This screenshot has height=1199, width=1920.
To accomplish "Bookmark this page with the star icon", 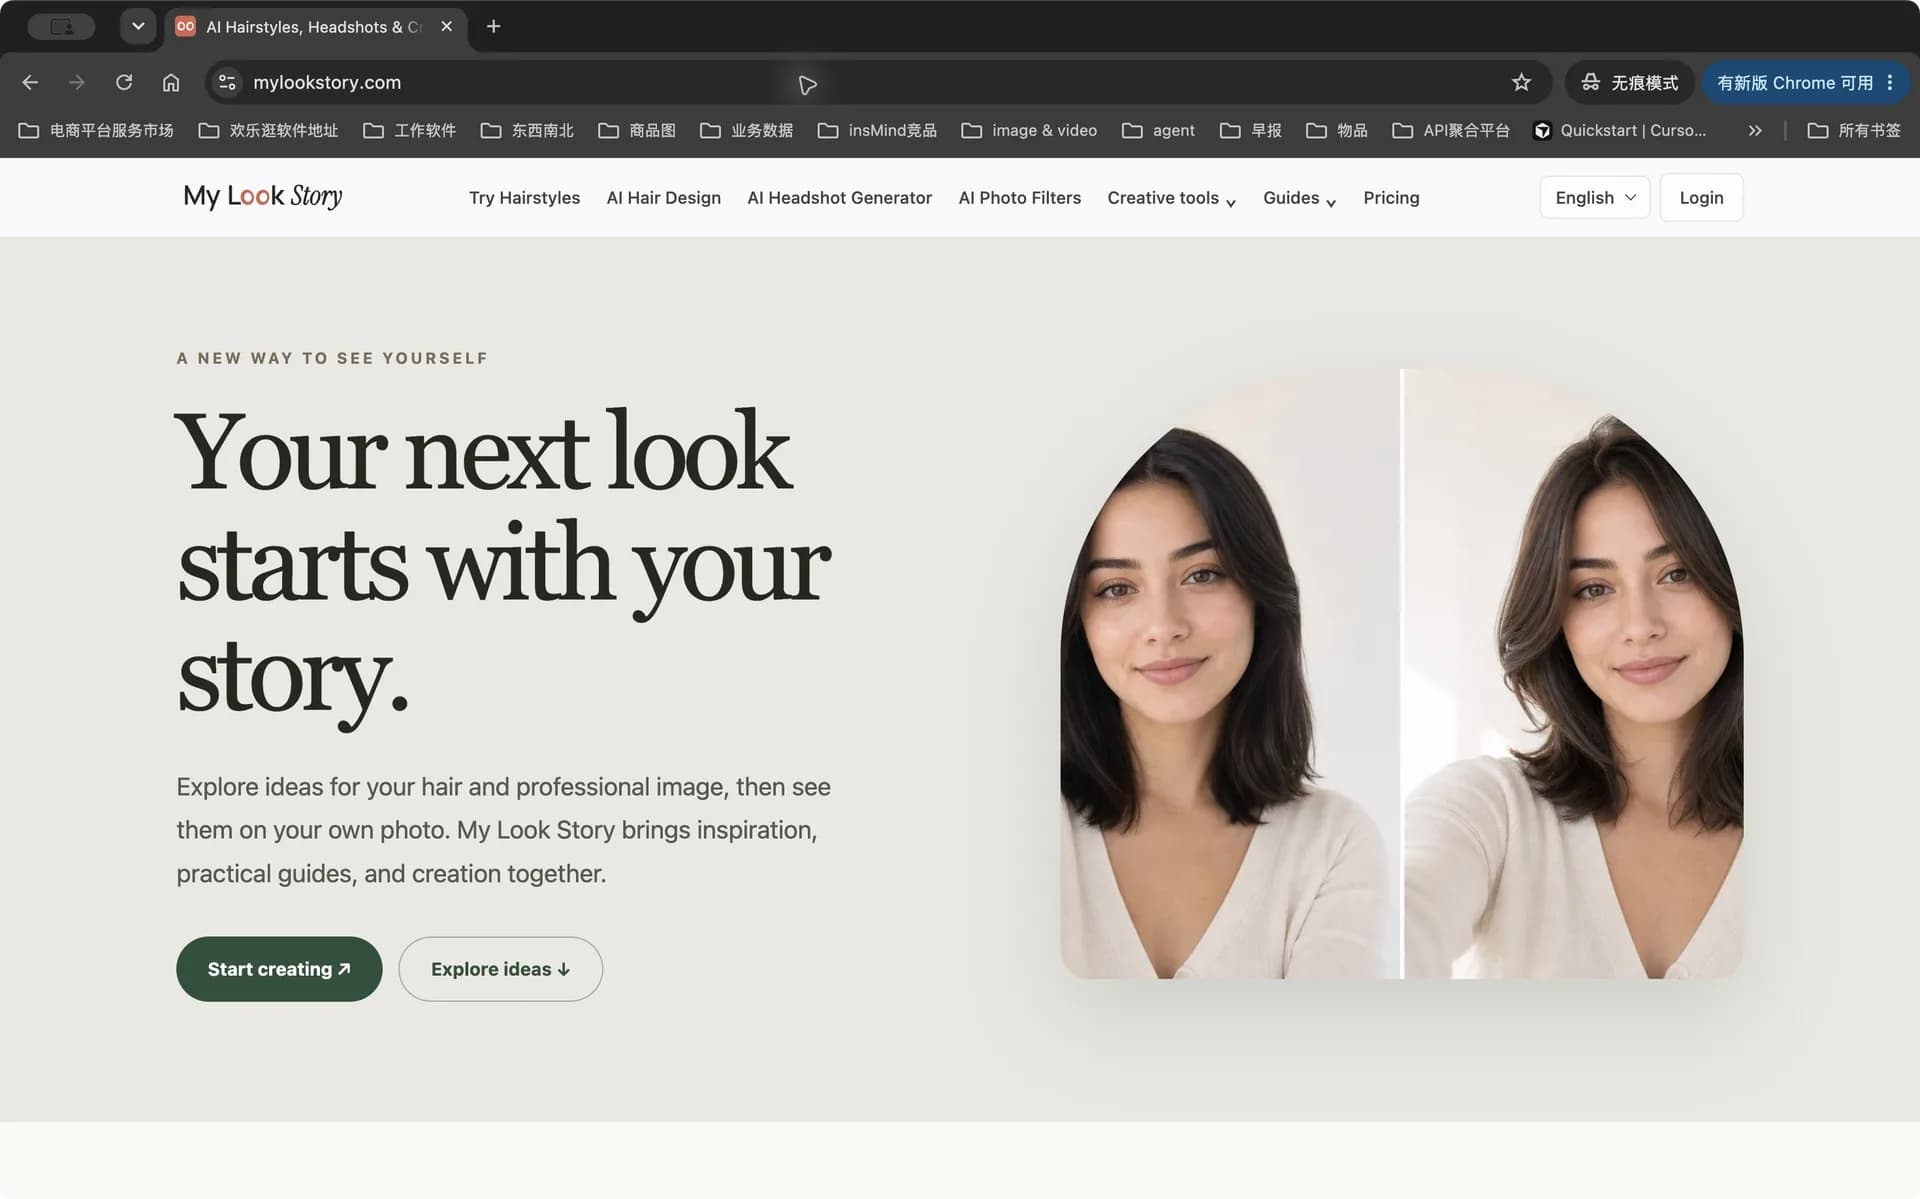I will pyautogui.click(x=1521, y=82).
